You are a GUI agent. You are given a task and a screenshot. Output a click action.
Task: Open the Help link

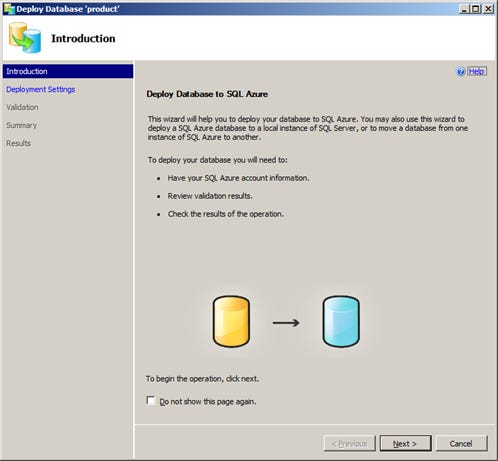[x=476, y=71]
